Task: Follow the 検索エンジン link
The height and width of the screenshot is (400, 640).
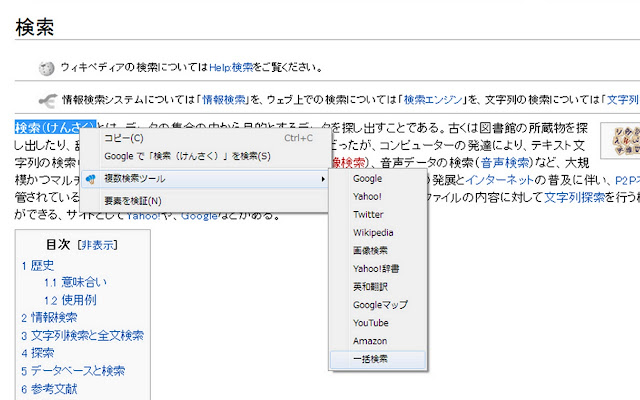Action: click(x=433, y=100)
